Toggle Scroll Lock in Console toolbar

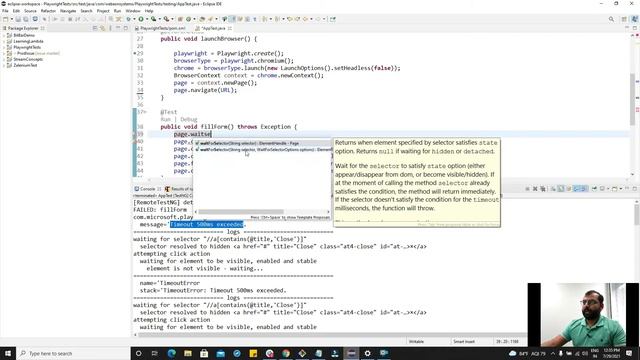[561, 189]
